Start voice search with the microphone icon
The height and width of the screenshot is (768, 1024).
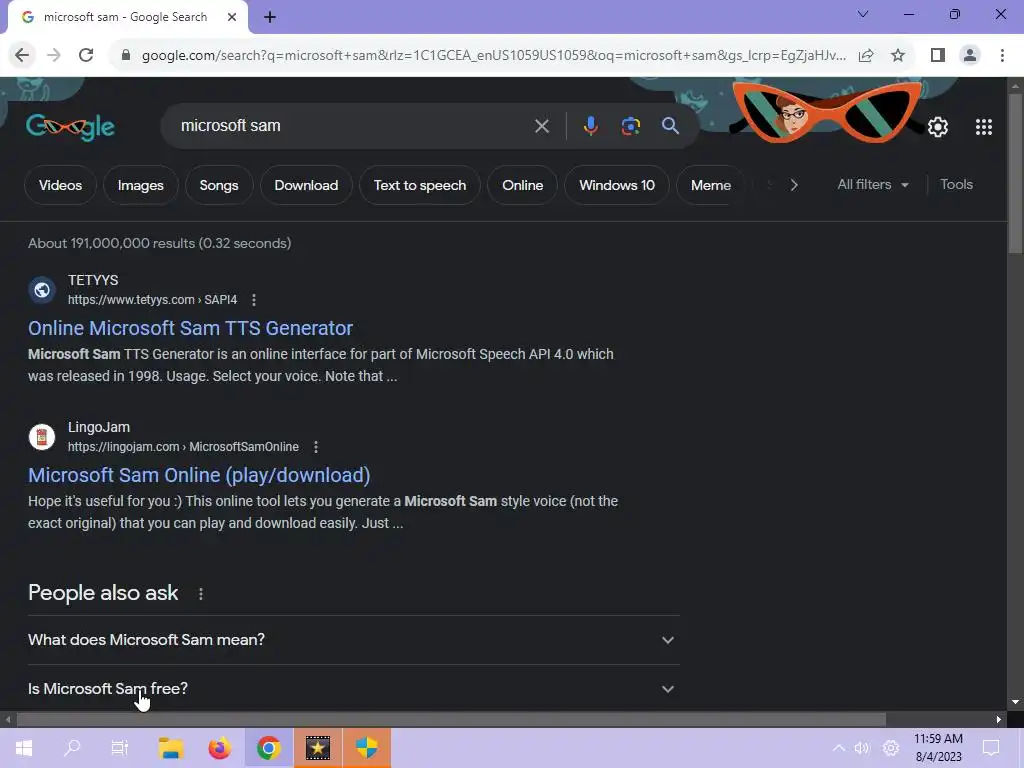pyautogui.click(x=590, y=125)
